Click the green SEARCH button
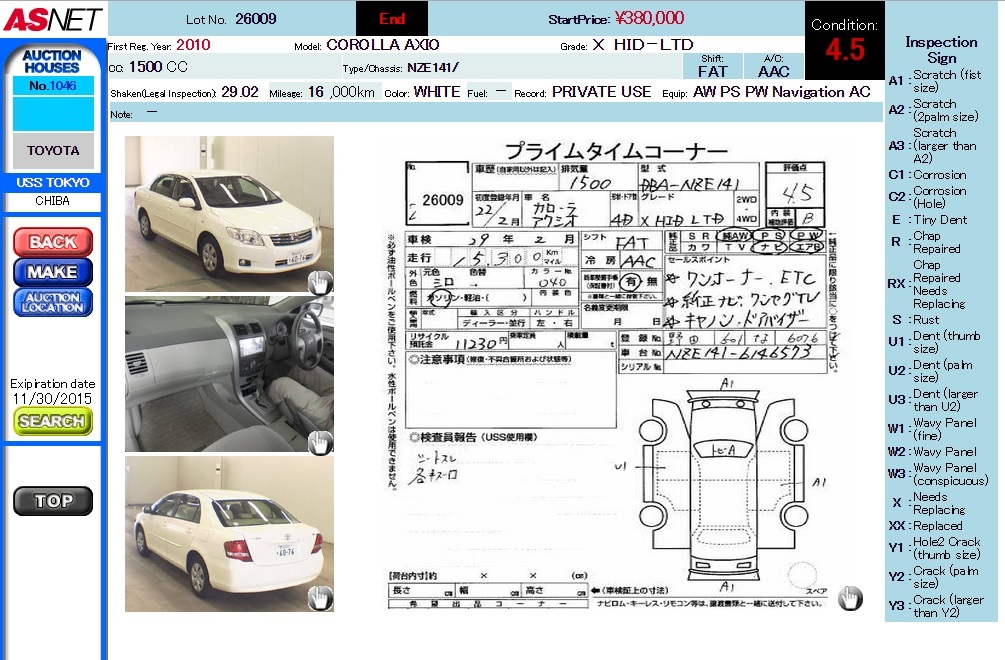The width and height of the screenshot is (1005, 660). [x=53, y=421]
